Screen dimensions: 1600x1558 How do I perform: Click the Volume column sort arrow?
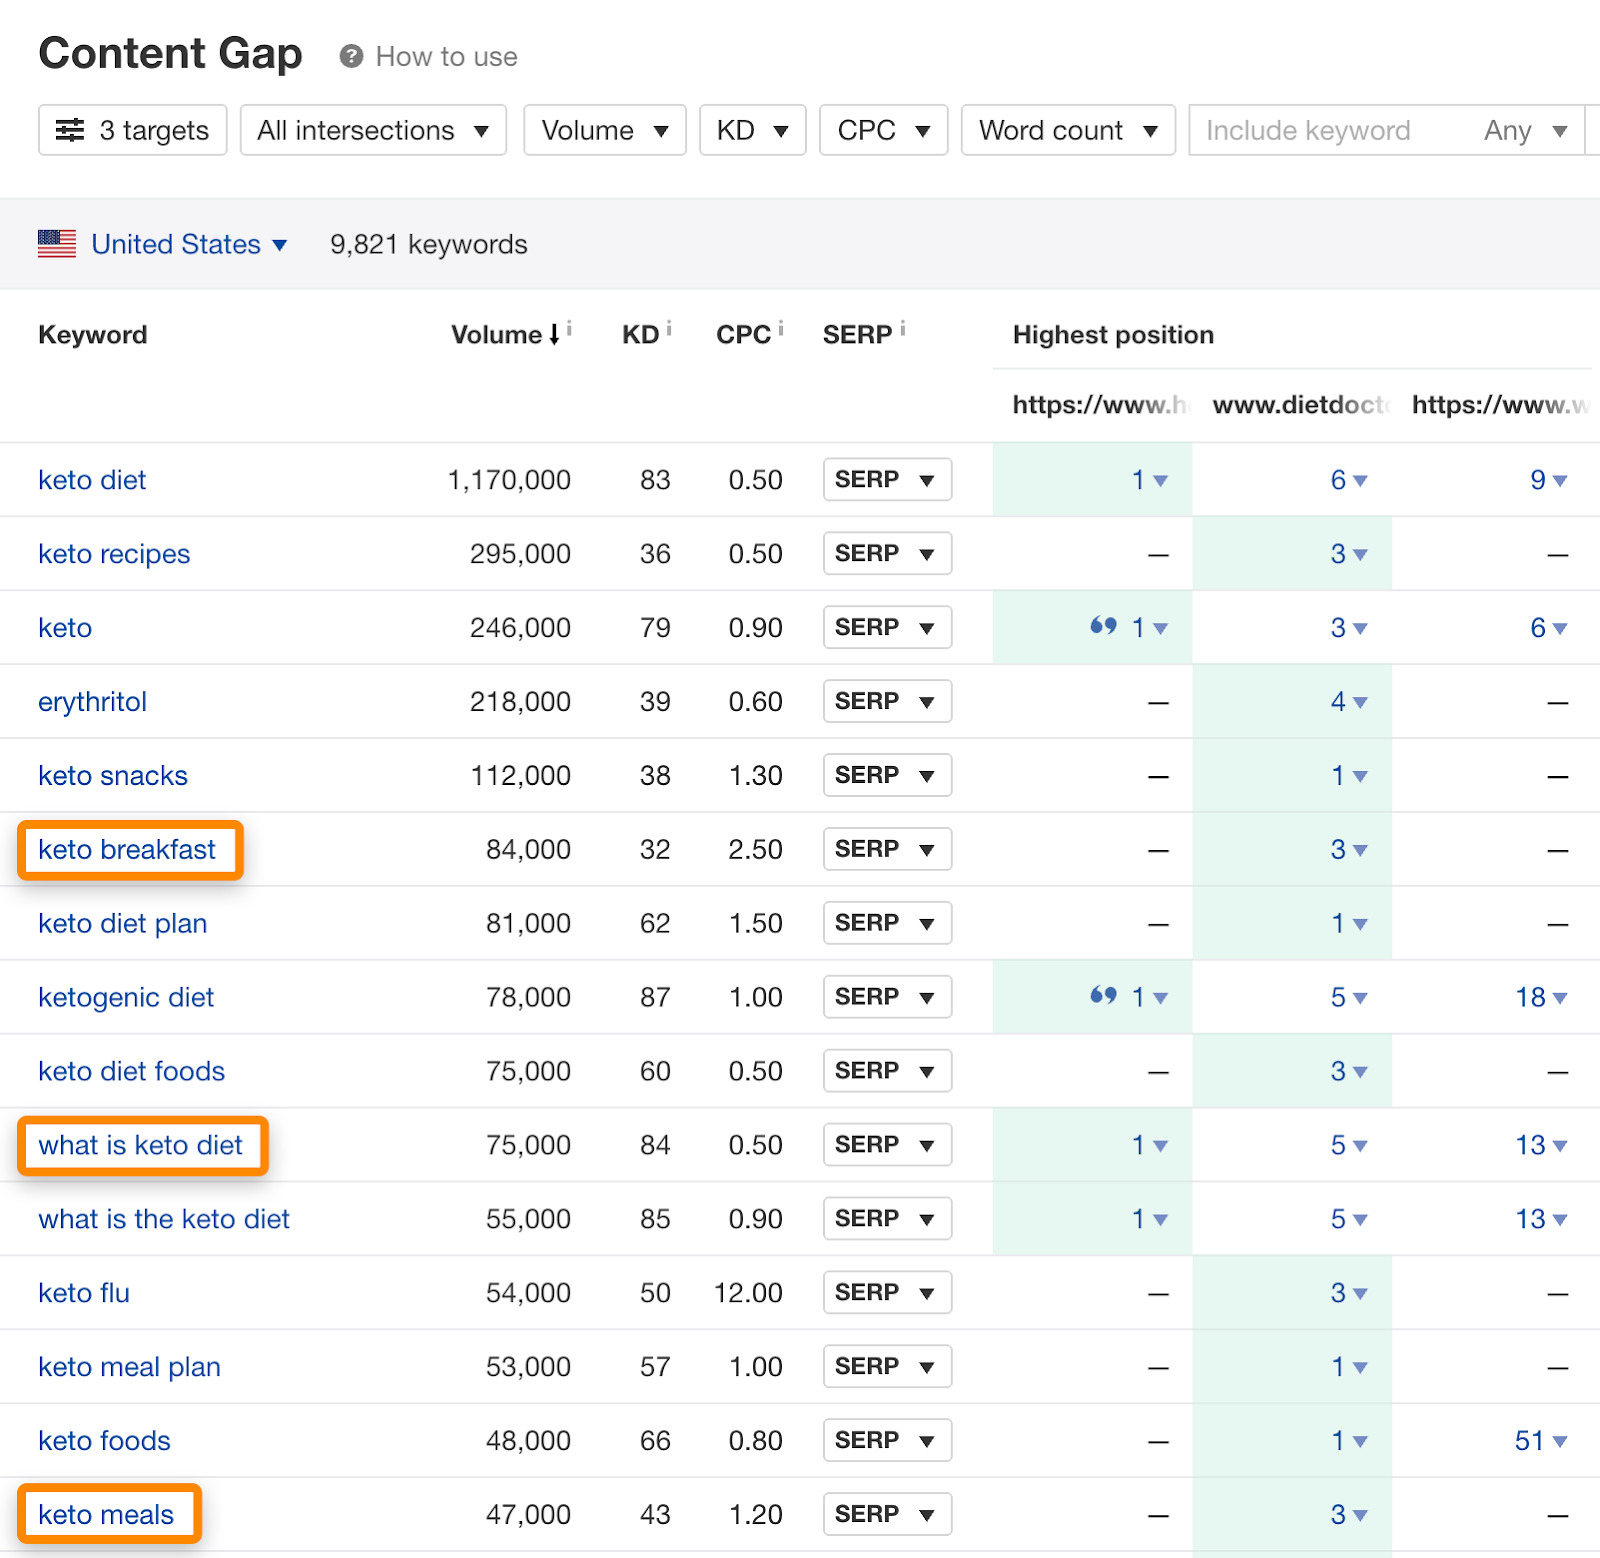click(x=553, y=335)
